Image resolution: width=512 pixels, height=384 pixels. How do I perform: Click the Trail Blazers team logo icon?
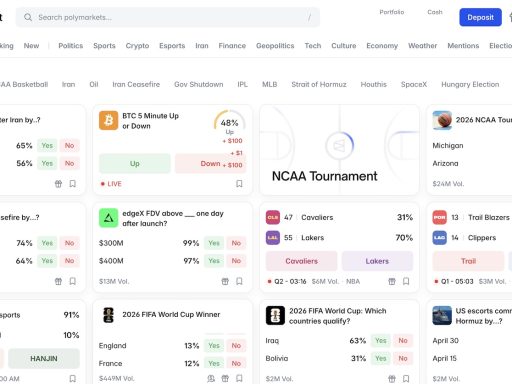point(439,217)
